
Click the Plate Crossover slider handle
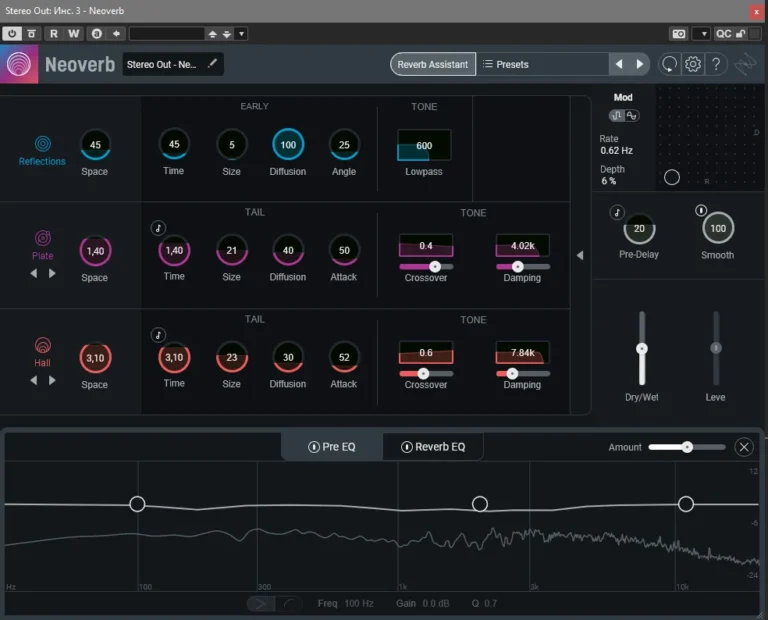click(x=435, y=266)
